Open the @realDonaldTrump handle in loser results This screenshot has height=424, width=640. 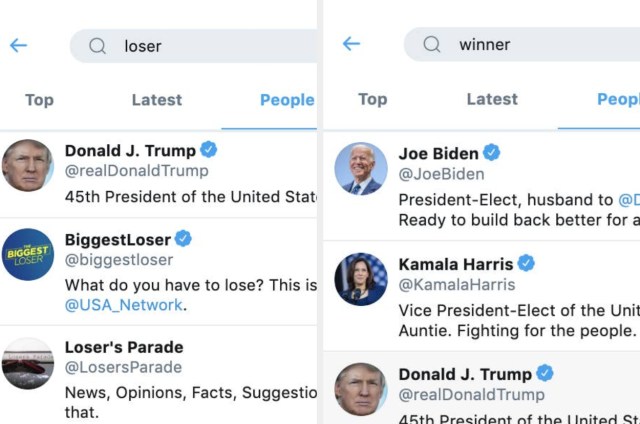tap(137, 171)
